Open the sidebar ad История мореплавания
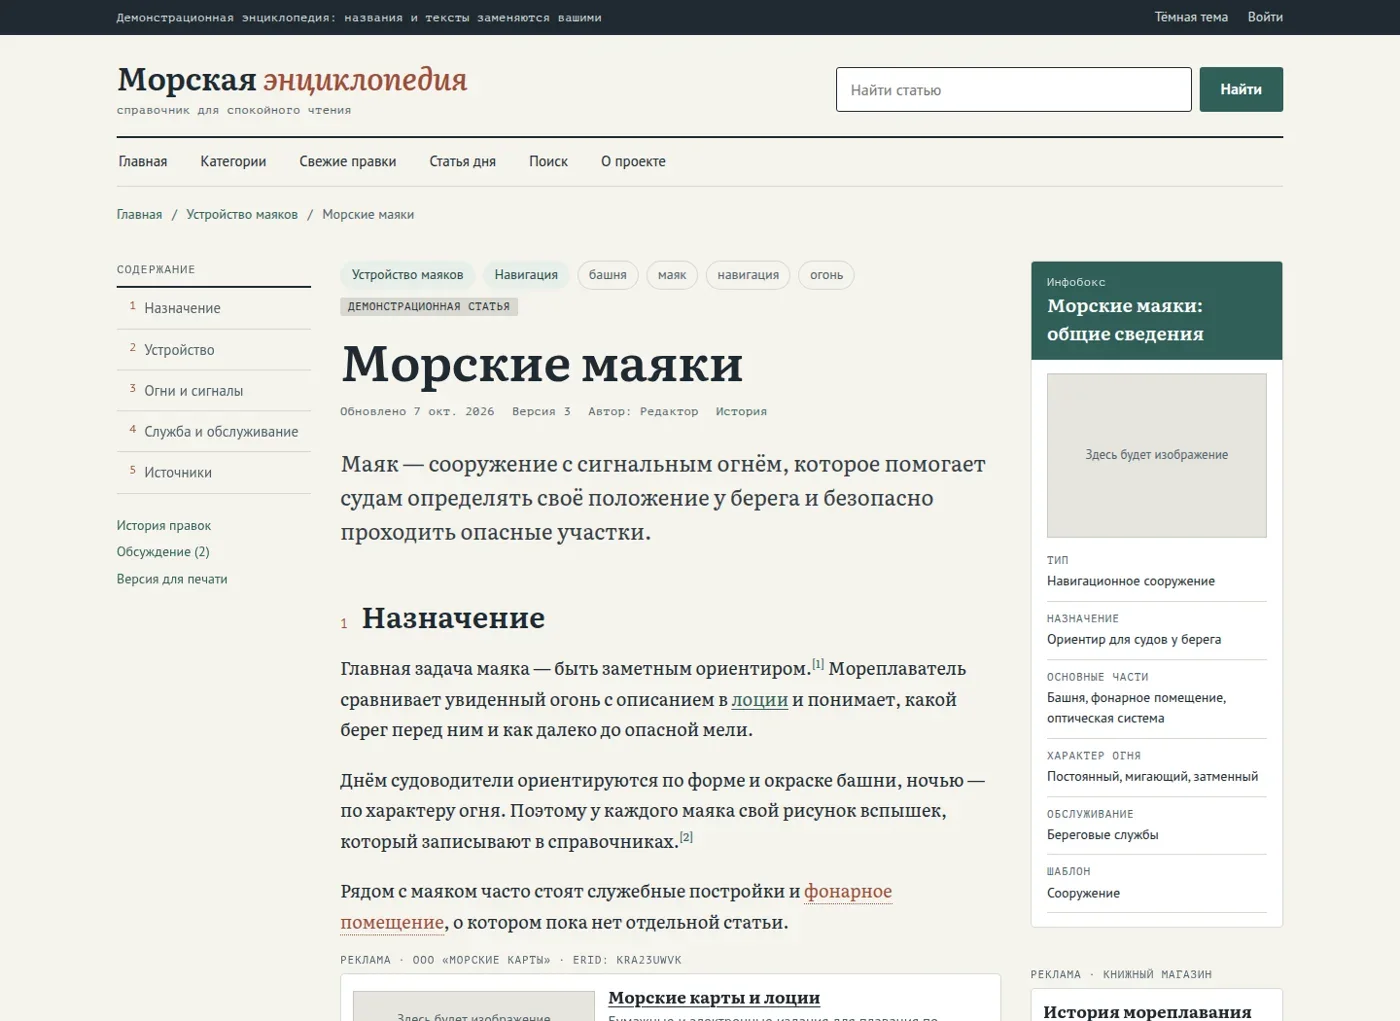Viewport: 1400px width, 1021px height. pos(1147,1011)
